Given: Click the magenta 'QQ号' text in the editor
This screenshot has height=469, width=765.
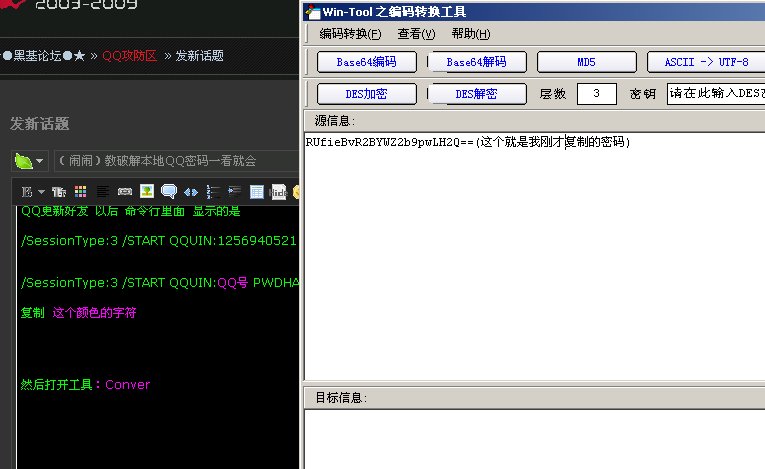Looking at the screenshot, I should coord(233,283).
